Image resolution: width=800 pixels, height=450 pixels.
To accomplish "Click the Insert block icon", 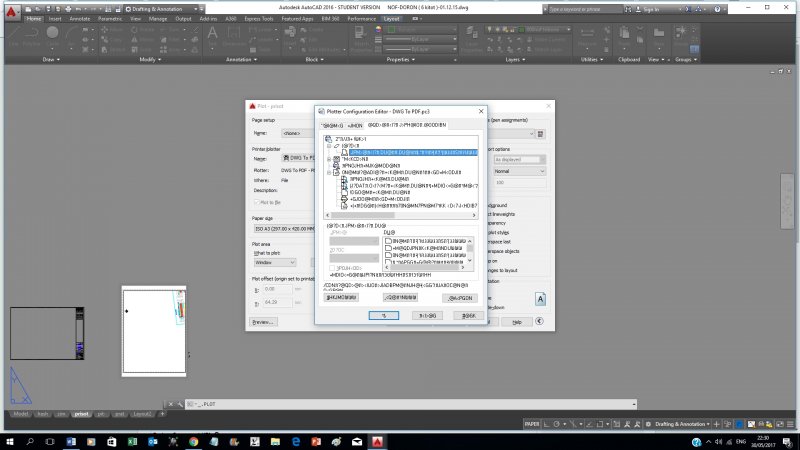I will (x=290, y=33).
